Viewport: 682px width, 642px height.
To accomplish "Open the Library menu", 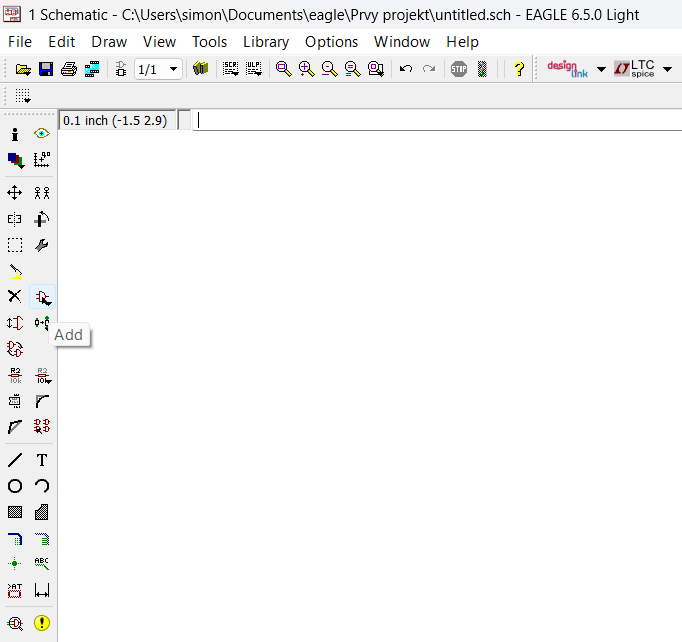I will pos(265,42).
